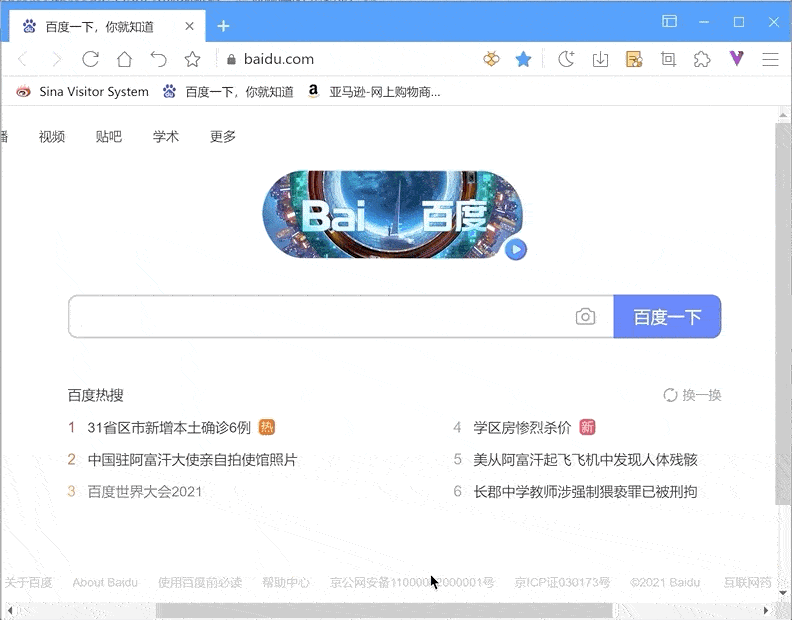Click the blue bookmarked star icon
This screenshot has width=792, height=620.
click(523, 59)
